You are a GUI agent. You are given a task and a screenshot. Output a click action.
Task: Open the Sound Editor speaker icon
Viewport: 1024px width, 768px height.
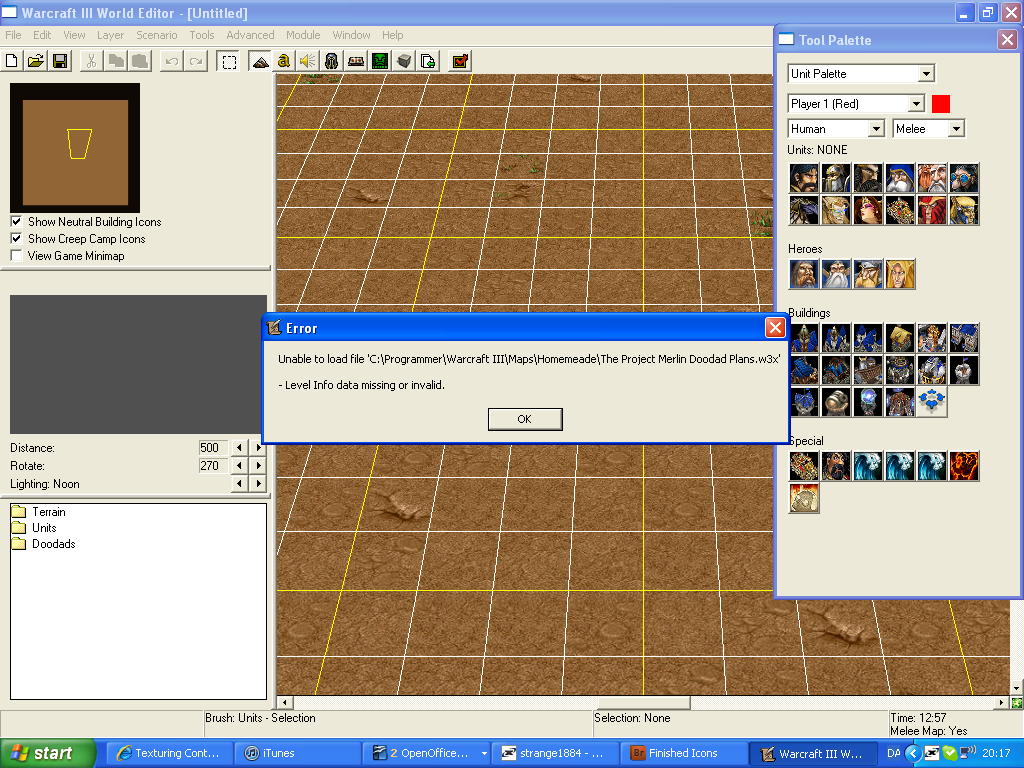point(308,61)
